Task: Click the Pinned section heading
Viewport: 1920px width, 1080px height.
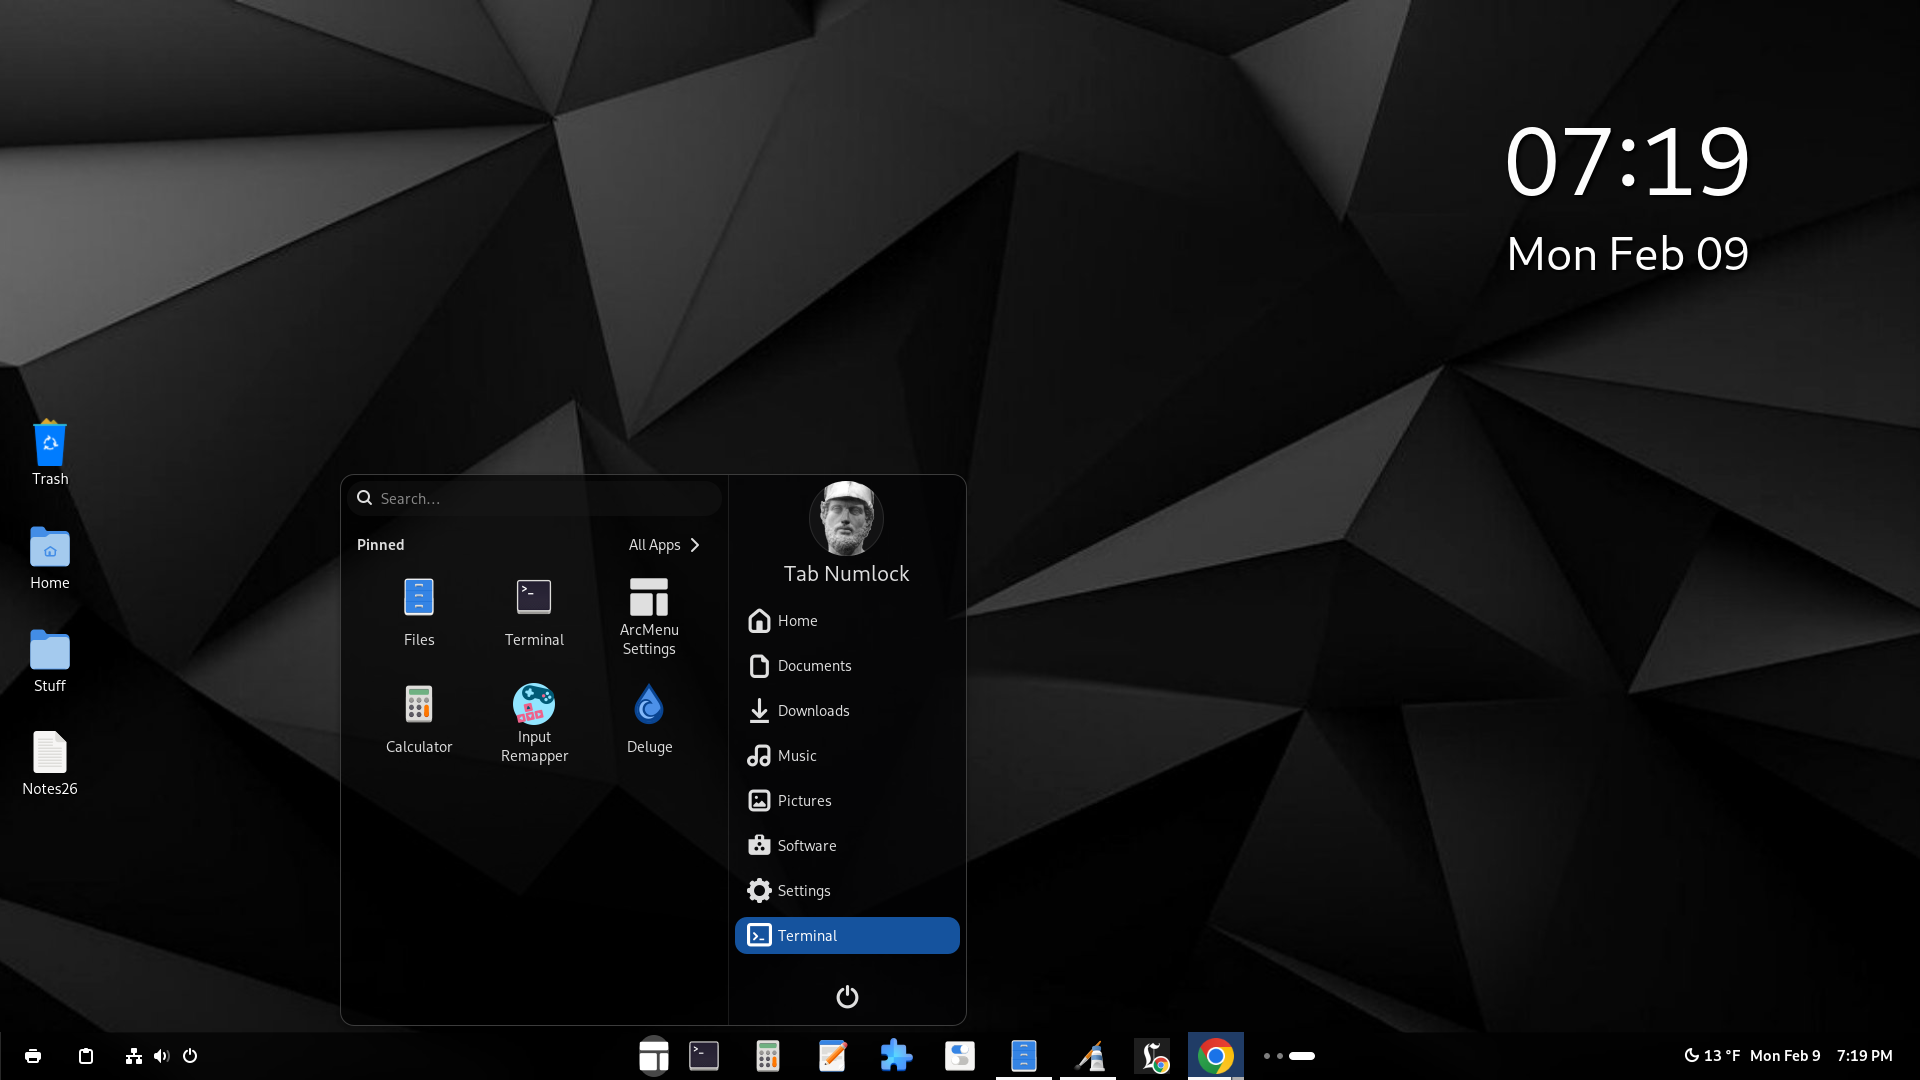Action: tap(381, 545)
